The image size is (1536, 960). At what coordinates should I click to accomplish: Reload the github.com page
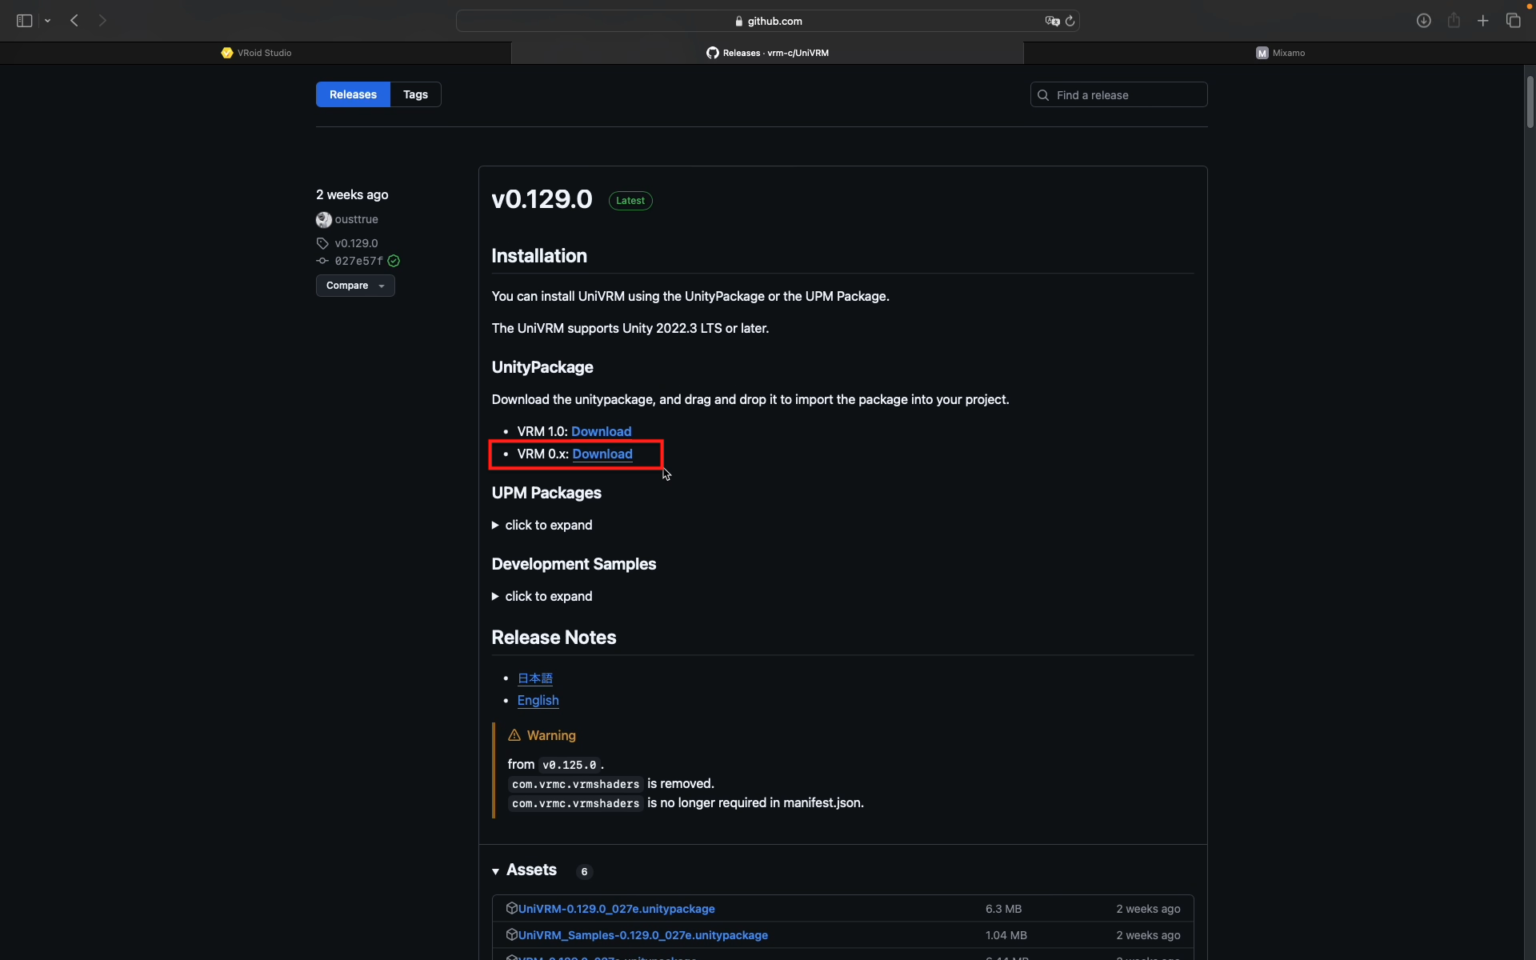(x=1070, y=21)
